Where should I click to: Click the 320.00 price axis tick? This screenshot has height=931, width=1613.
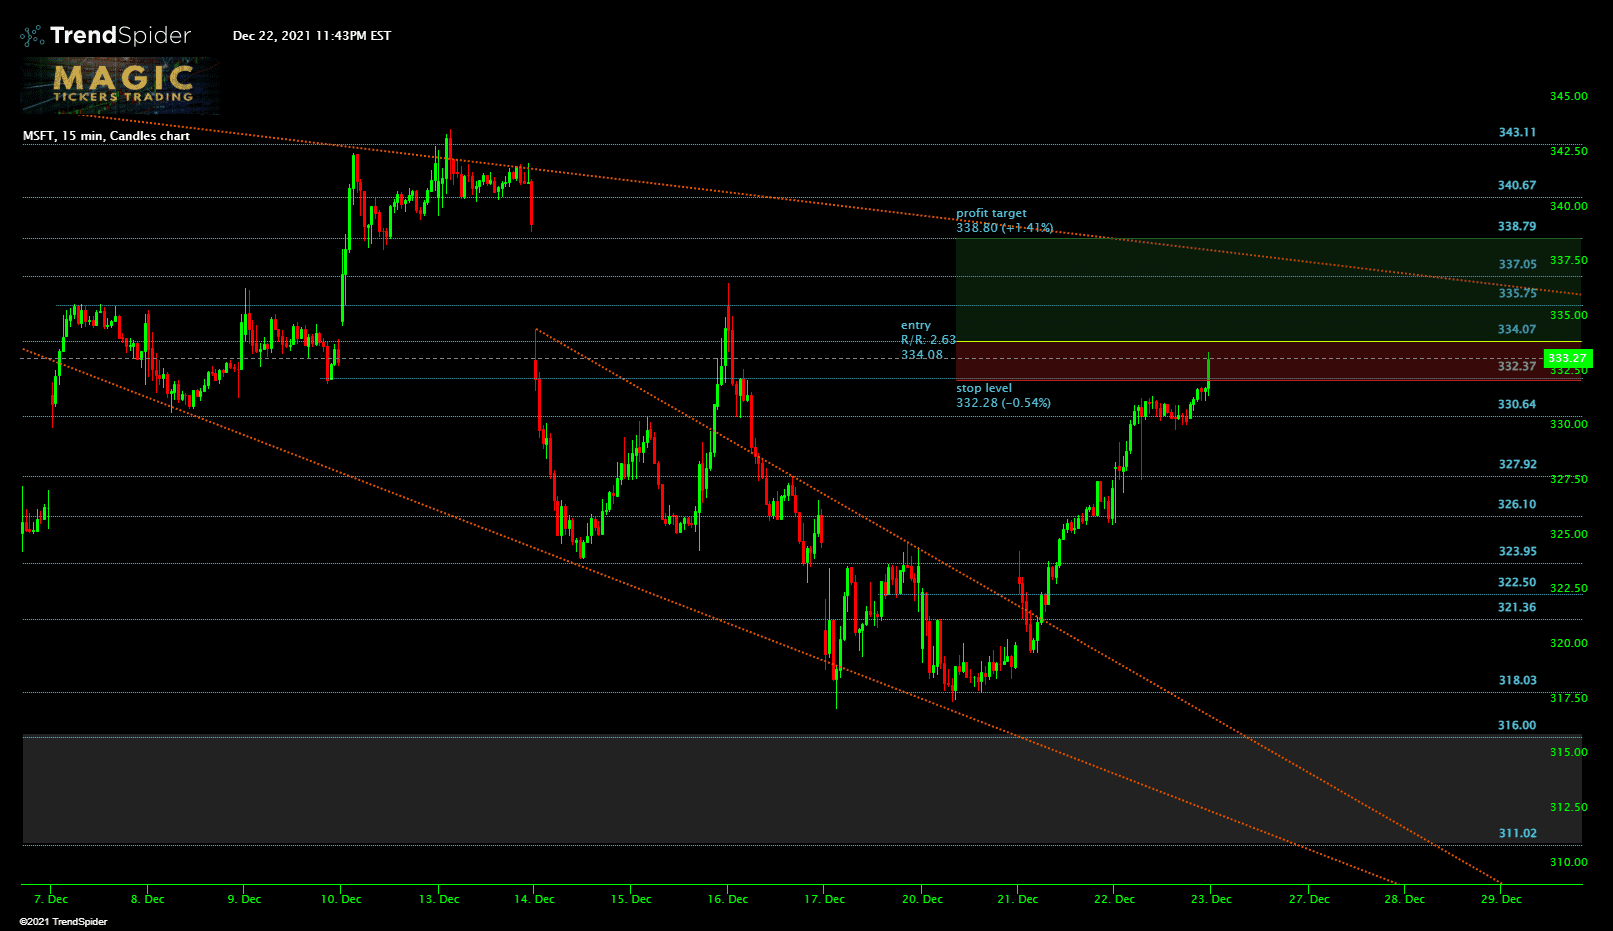[x=1568, y=643]
